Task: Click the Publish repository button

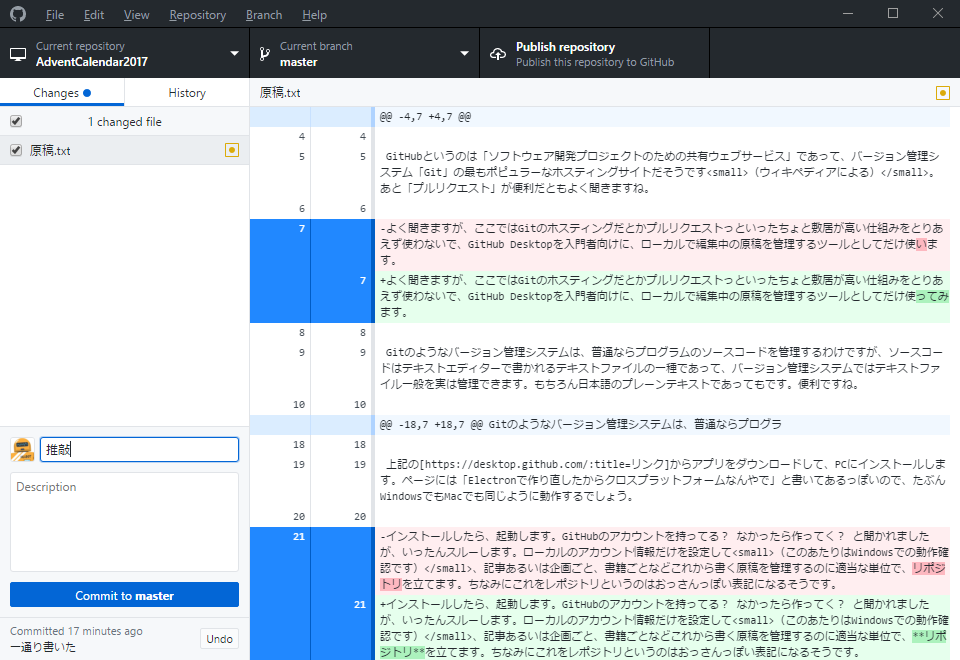Action: (x=594, y=53)
